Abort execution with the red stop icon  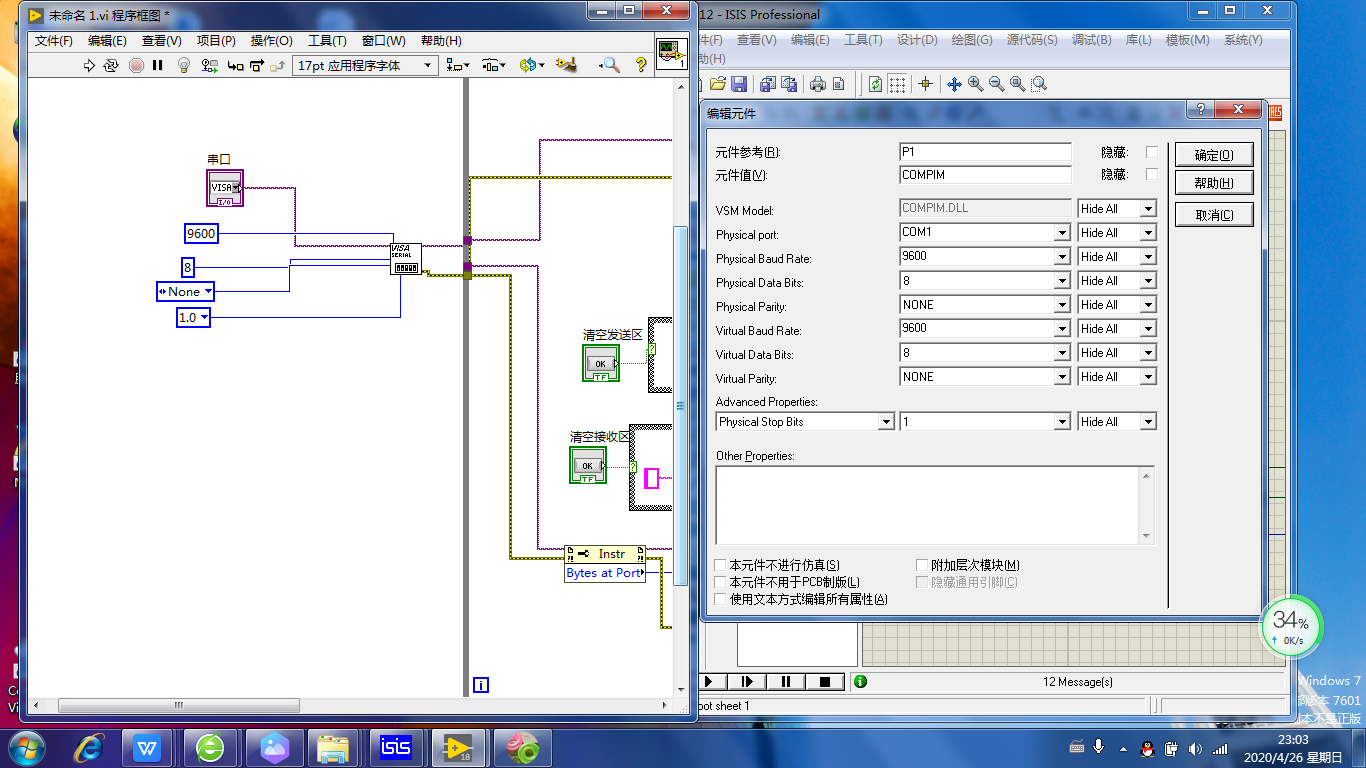pos(135,65)
